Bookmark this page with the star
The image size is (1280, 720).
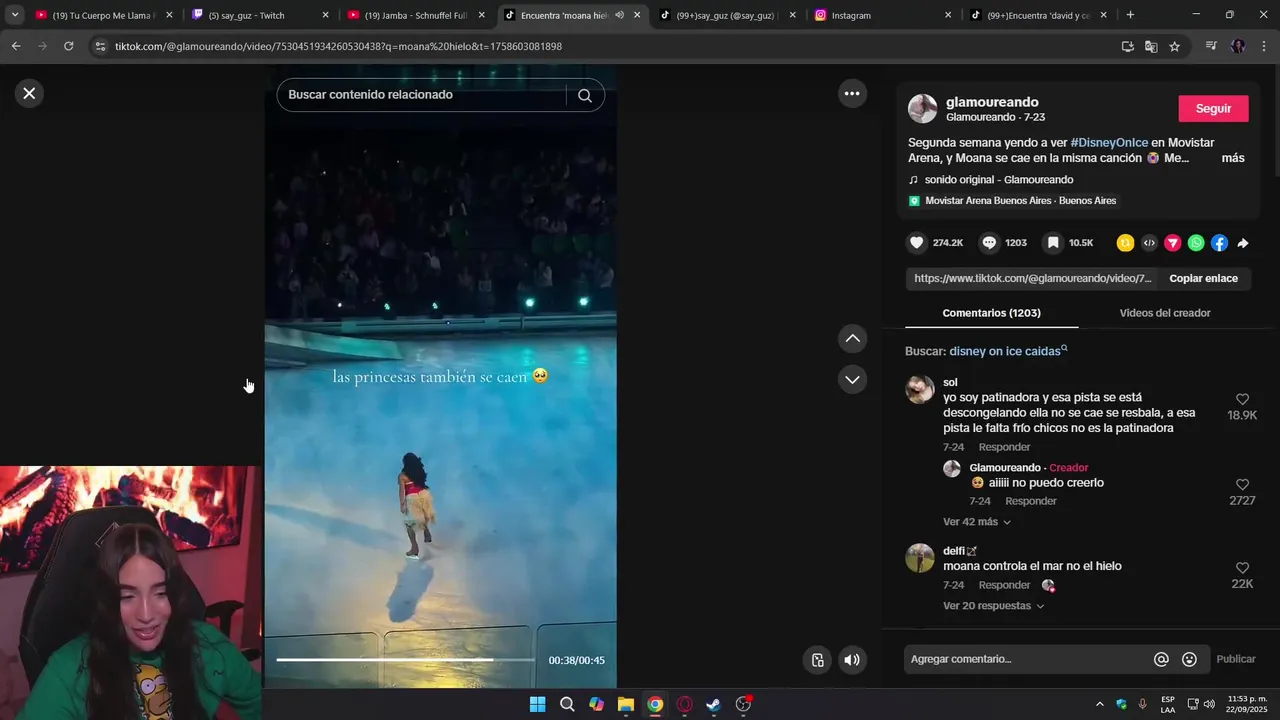(1175, 46)
